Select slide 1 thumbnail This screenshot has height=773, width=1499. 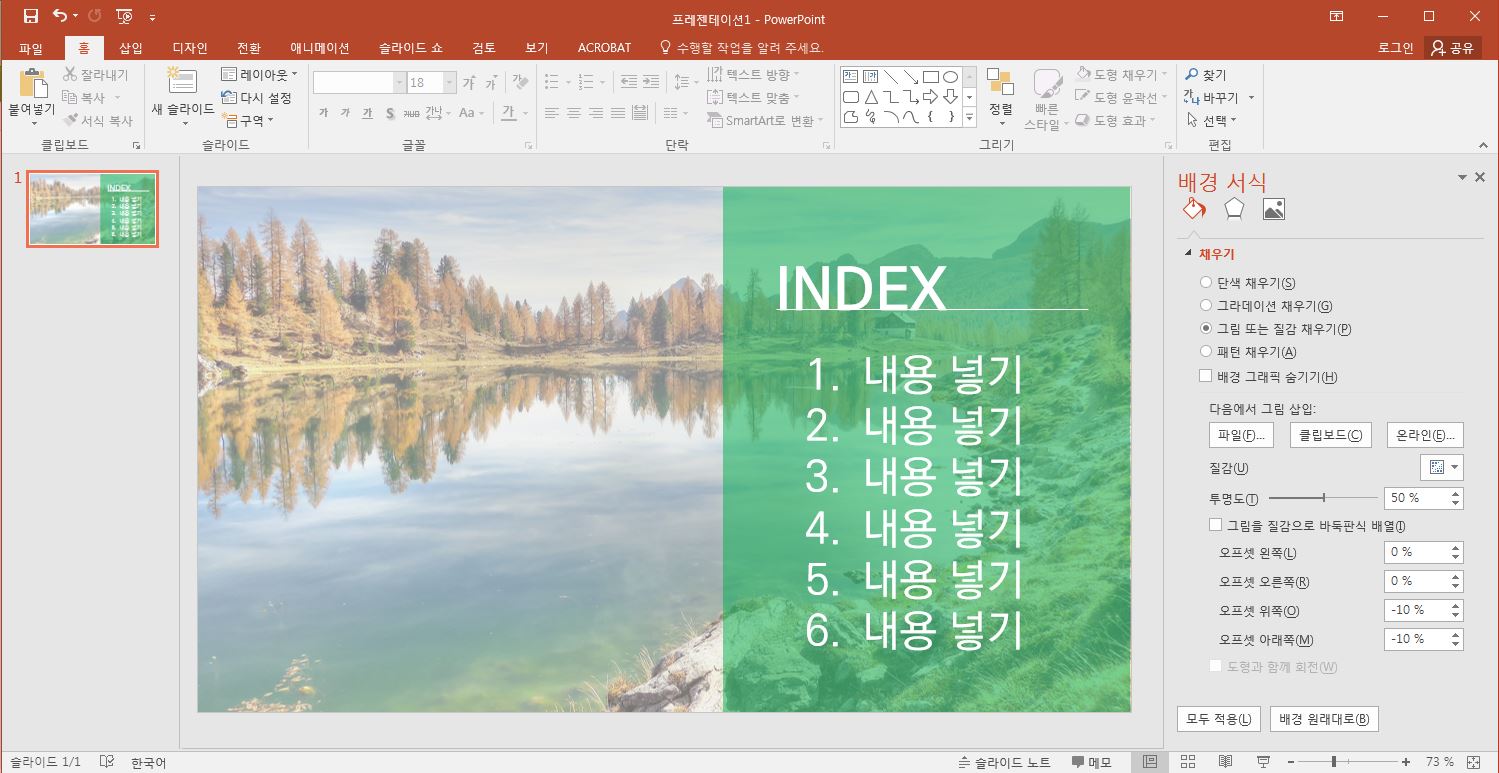[92, 208]
